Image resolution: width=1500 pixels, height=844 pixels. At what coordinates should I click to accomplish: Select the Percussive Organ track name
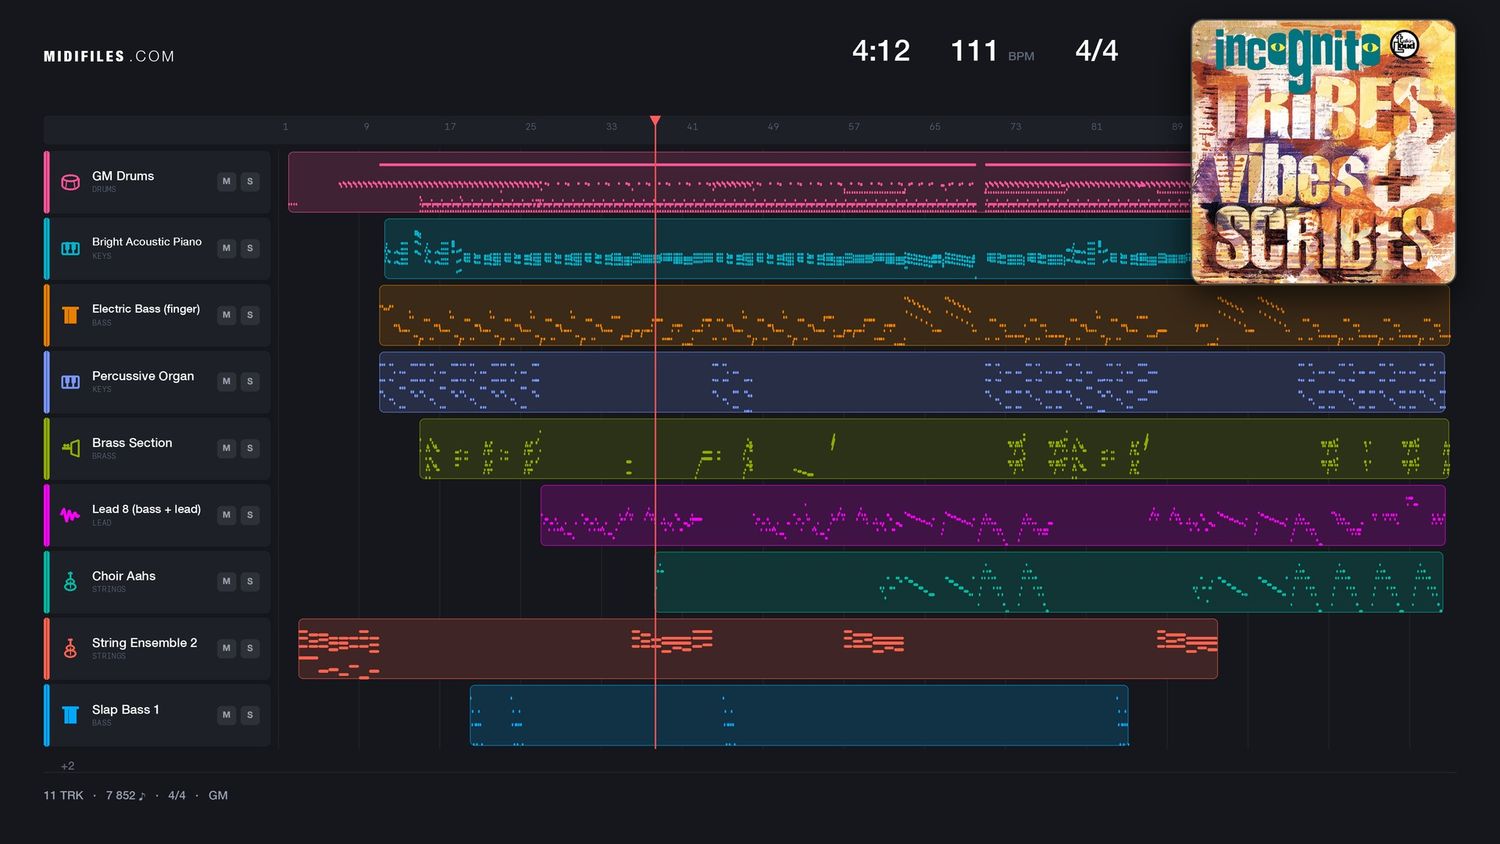tap(143, 376)
